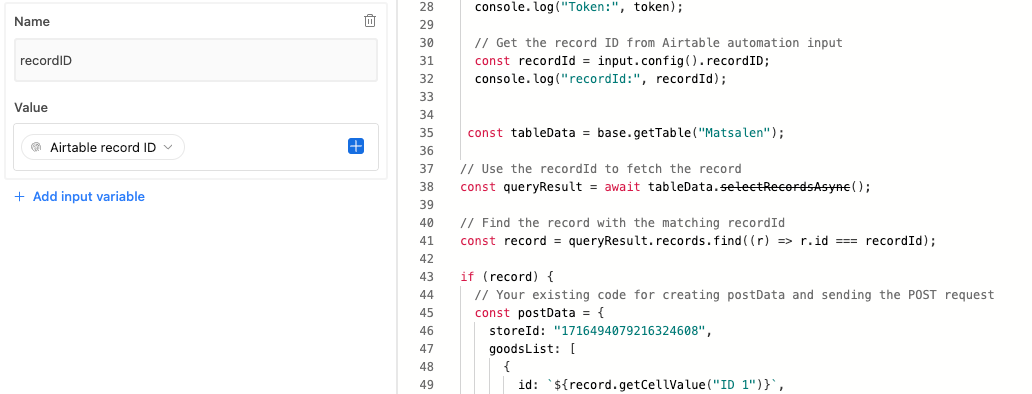
Task: Click the comment 'Find the record with the matching'
Action: click(623, 223)
